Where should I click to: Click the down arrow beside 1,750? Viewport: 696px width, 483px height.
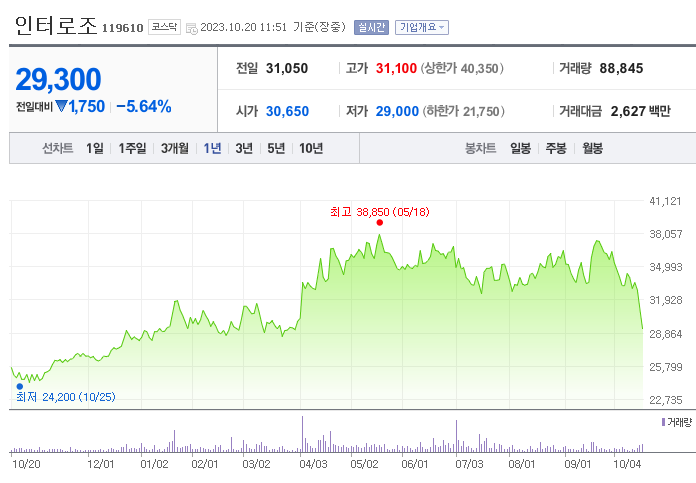tap(61, 107)
